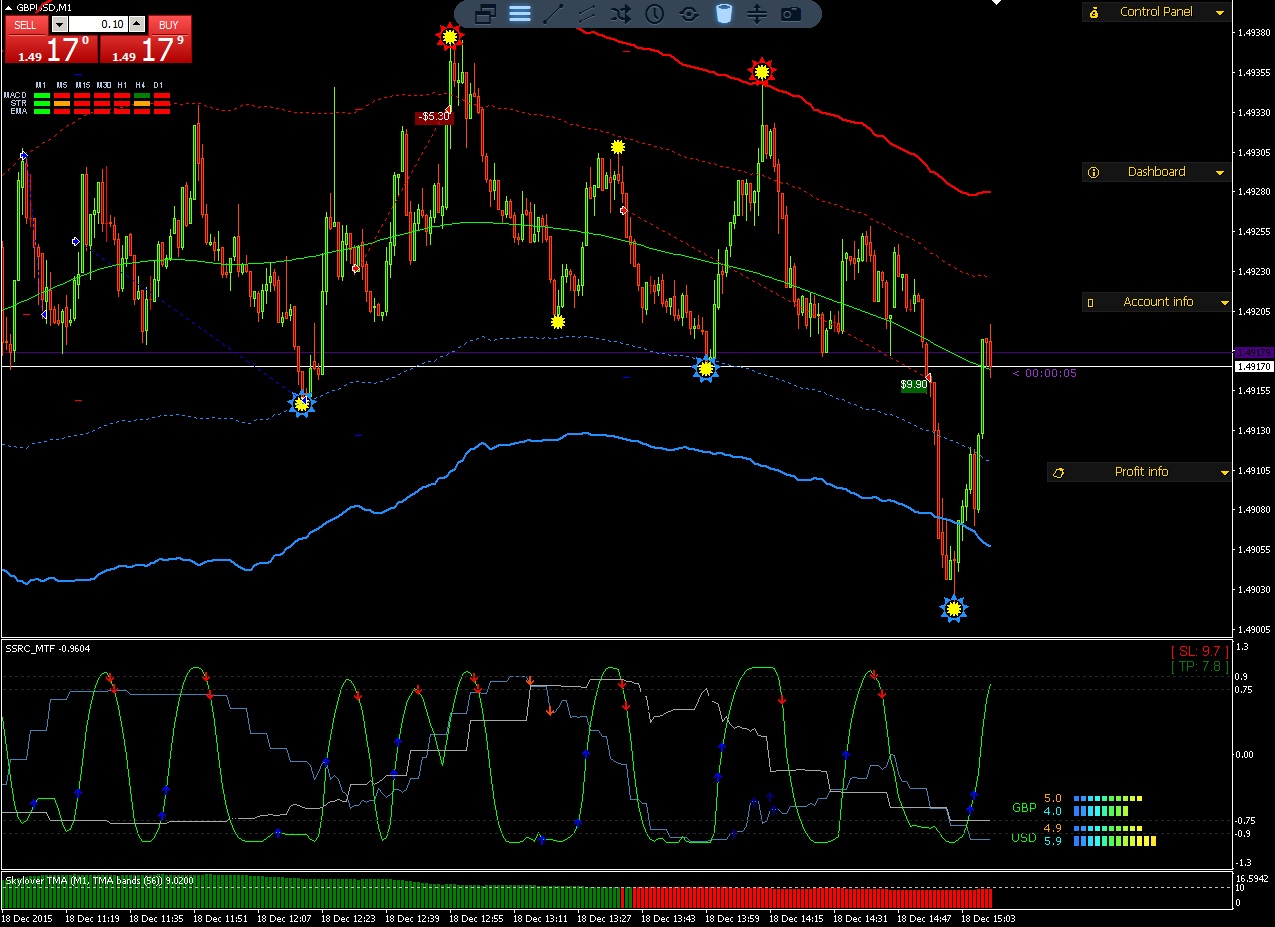
Task: Expand the Control Panel dropdown arrow
Action: pos(1219,13)
